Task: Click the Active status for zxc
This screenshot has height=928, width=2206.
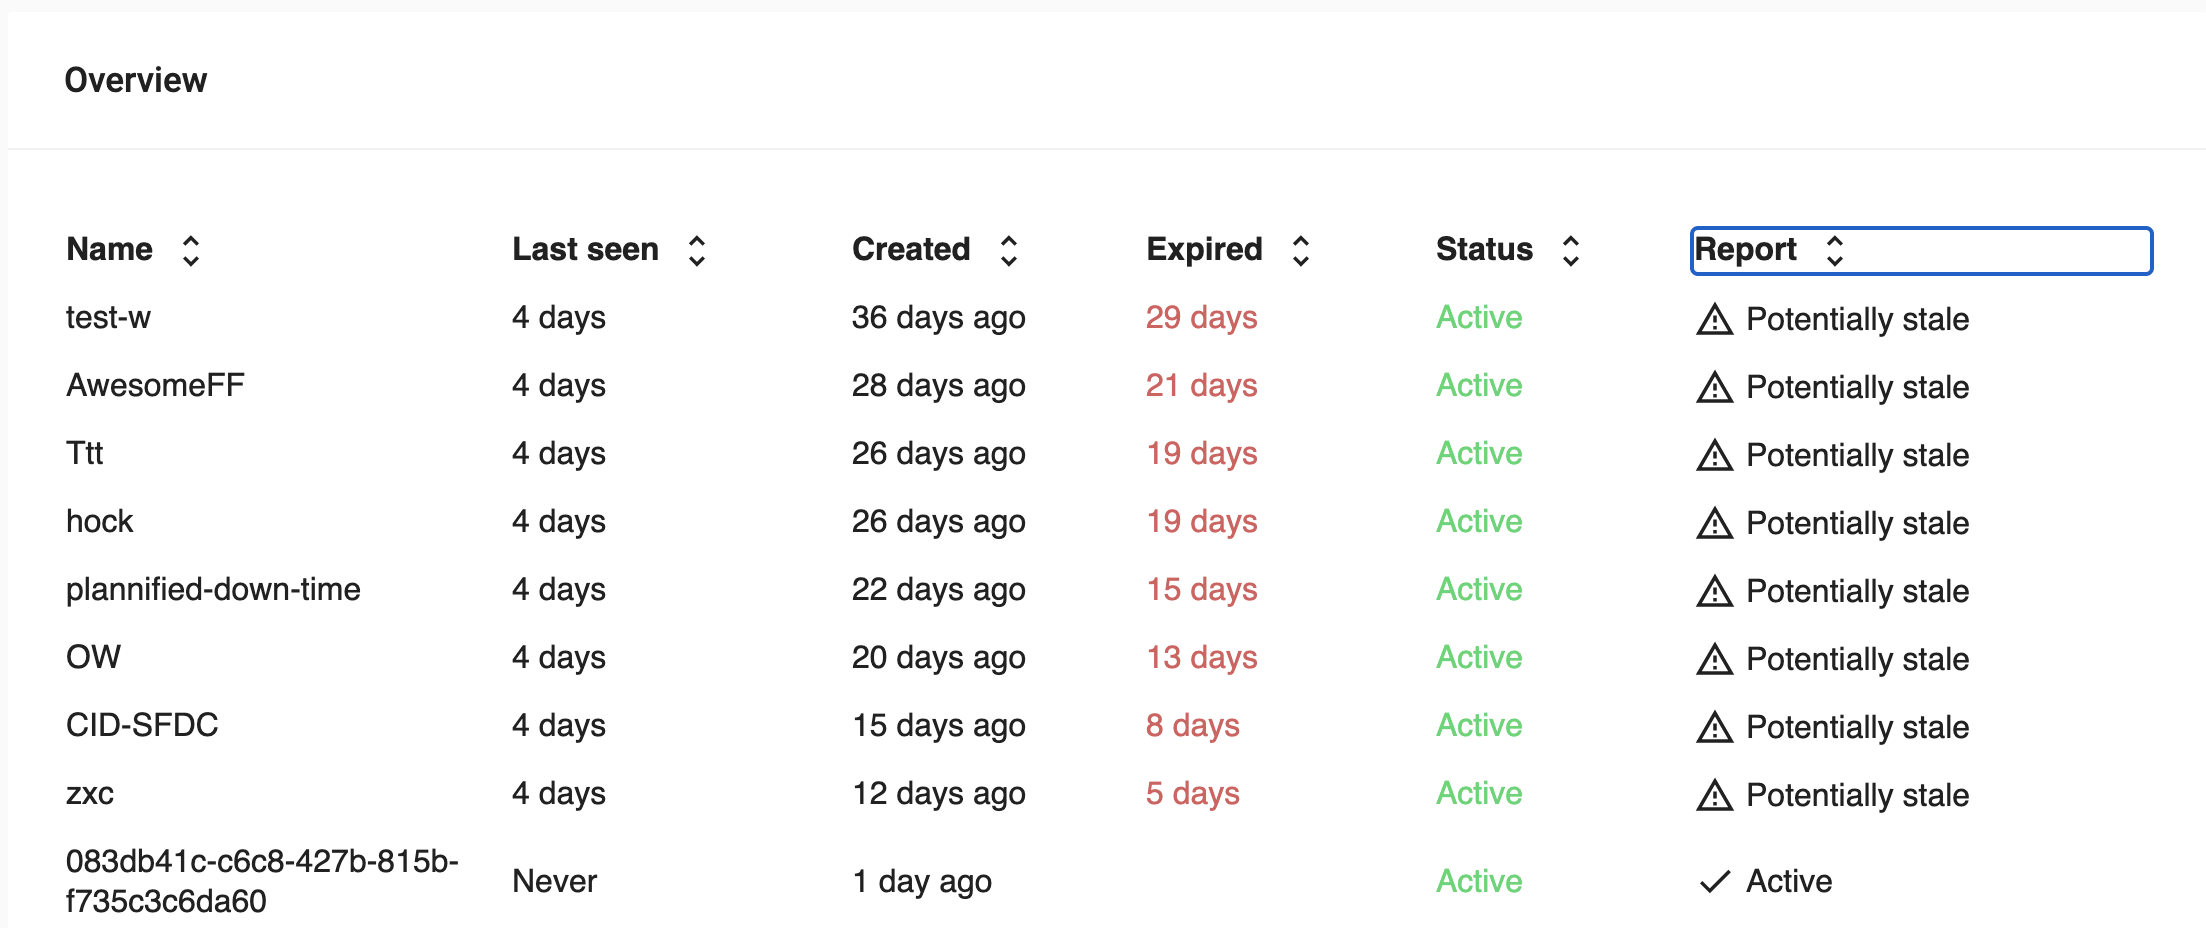Action: click(1479, 793)
